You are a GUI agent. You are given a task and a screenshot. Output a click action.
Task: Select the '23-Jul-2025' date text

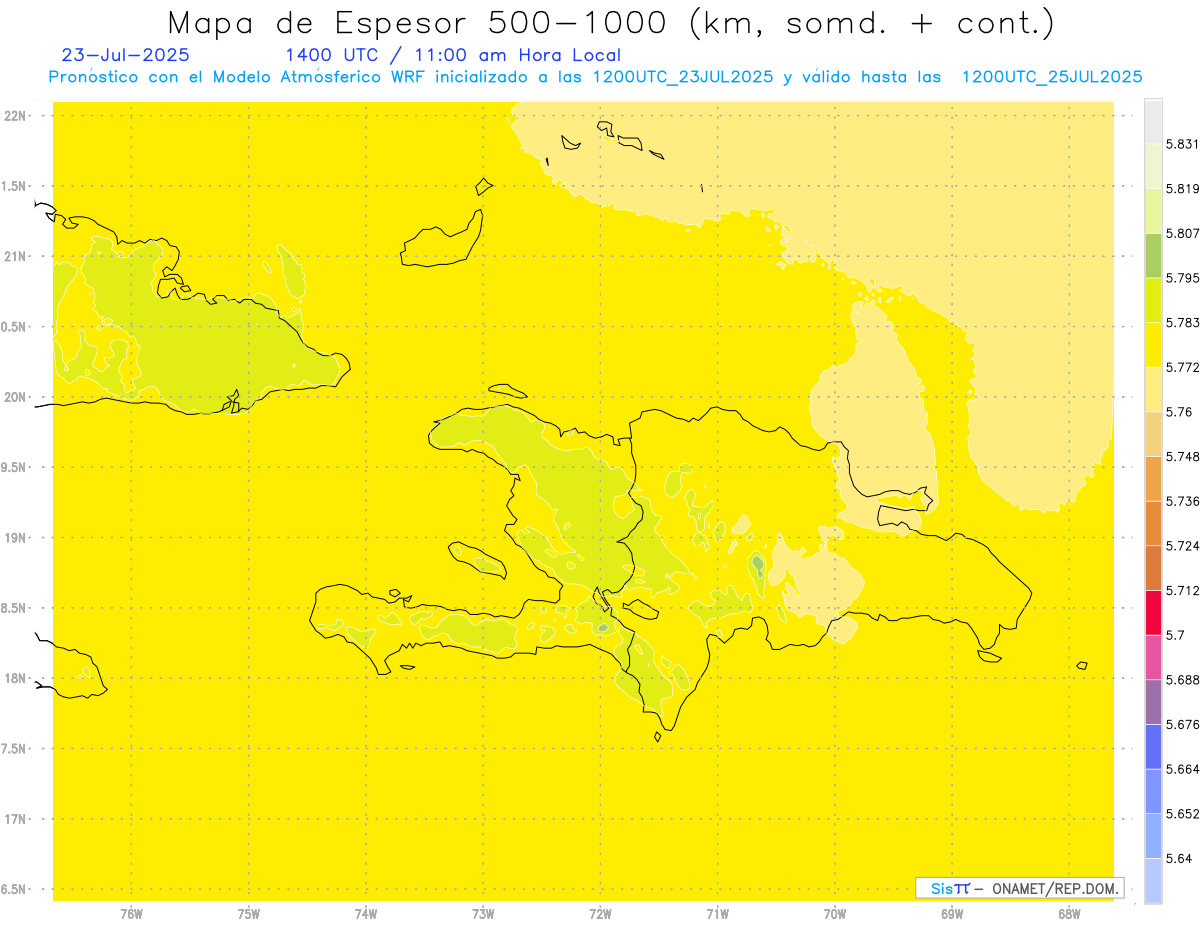[125, 55]
